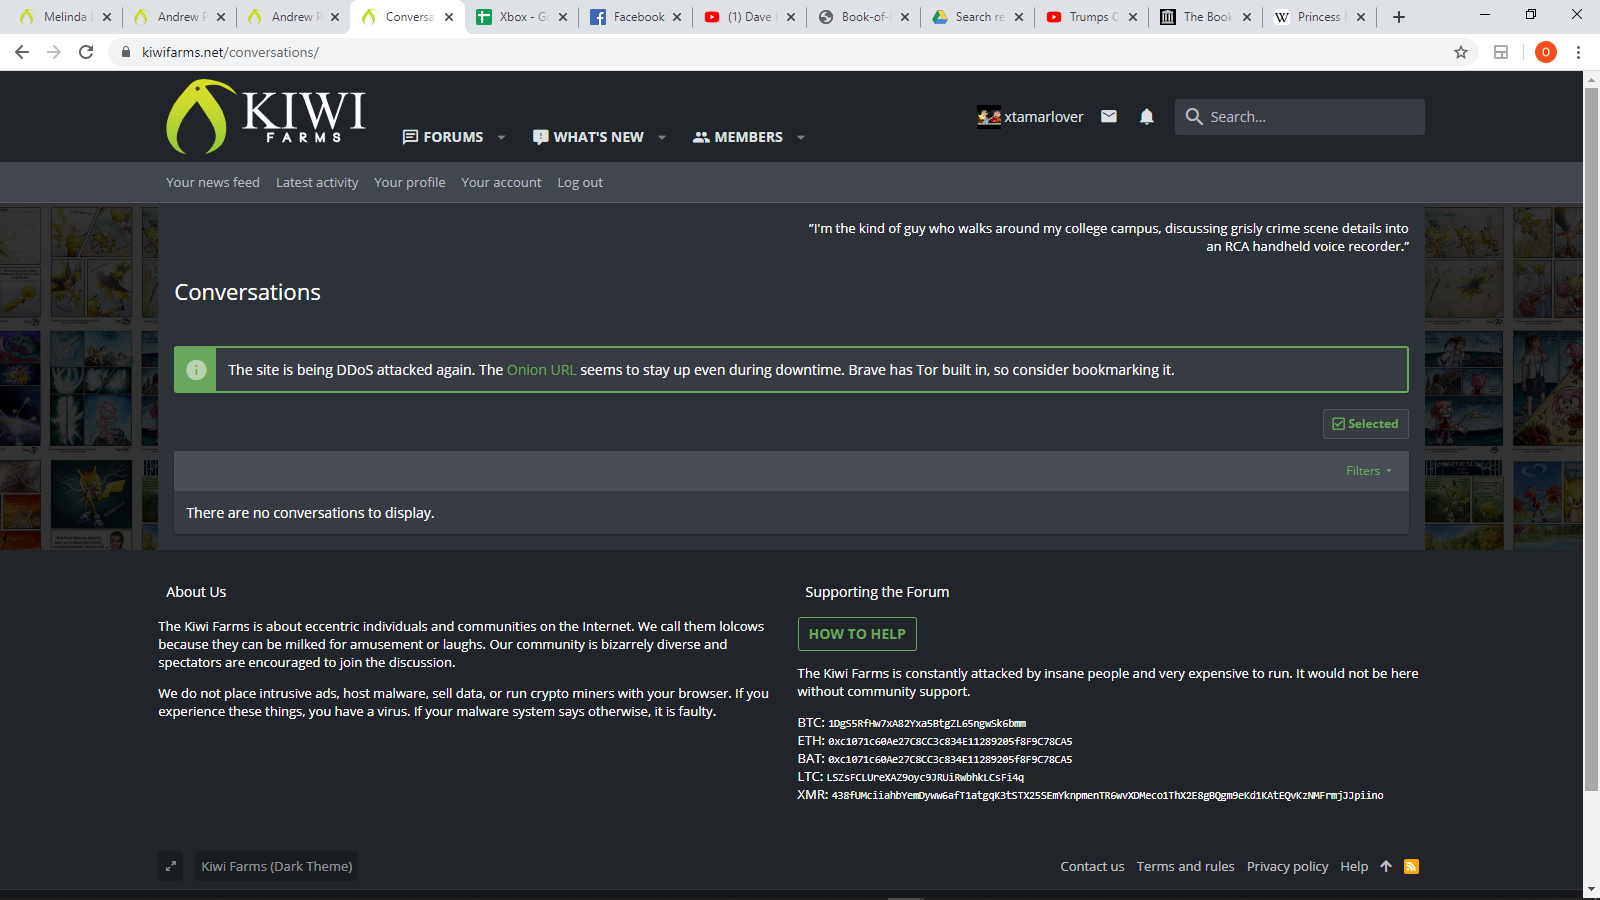The image size is (1600, 900).
Task: Open the What's New nav item
Action: [x=588, y=137]
